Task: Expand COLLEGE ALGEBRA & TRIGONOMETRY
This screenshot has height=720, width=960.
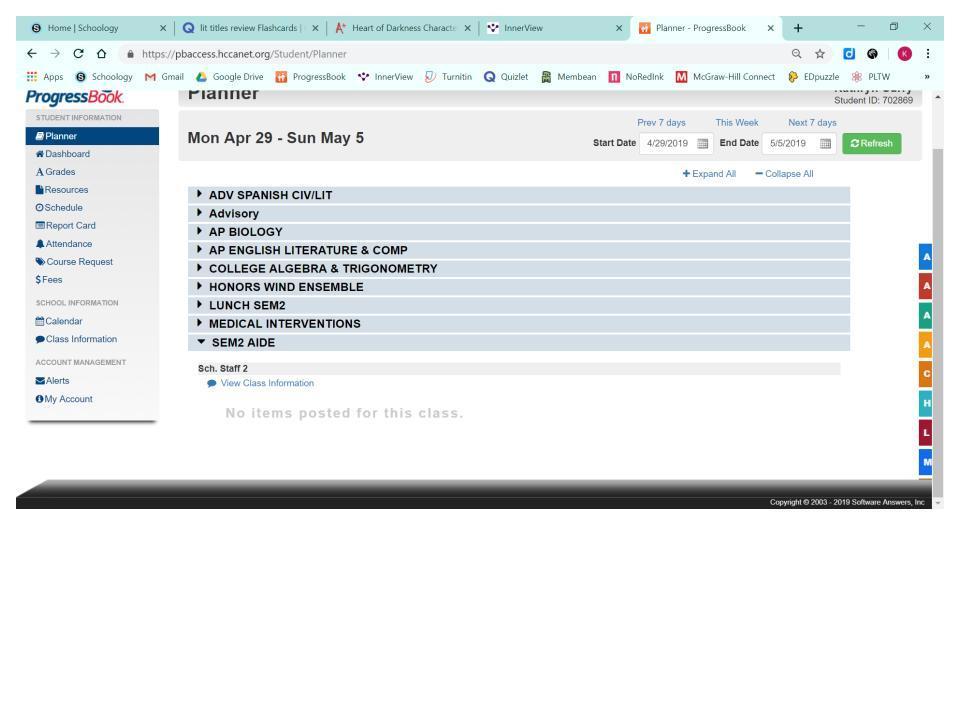Action: tap(519, 269)
